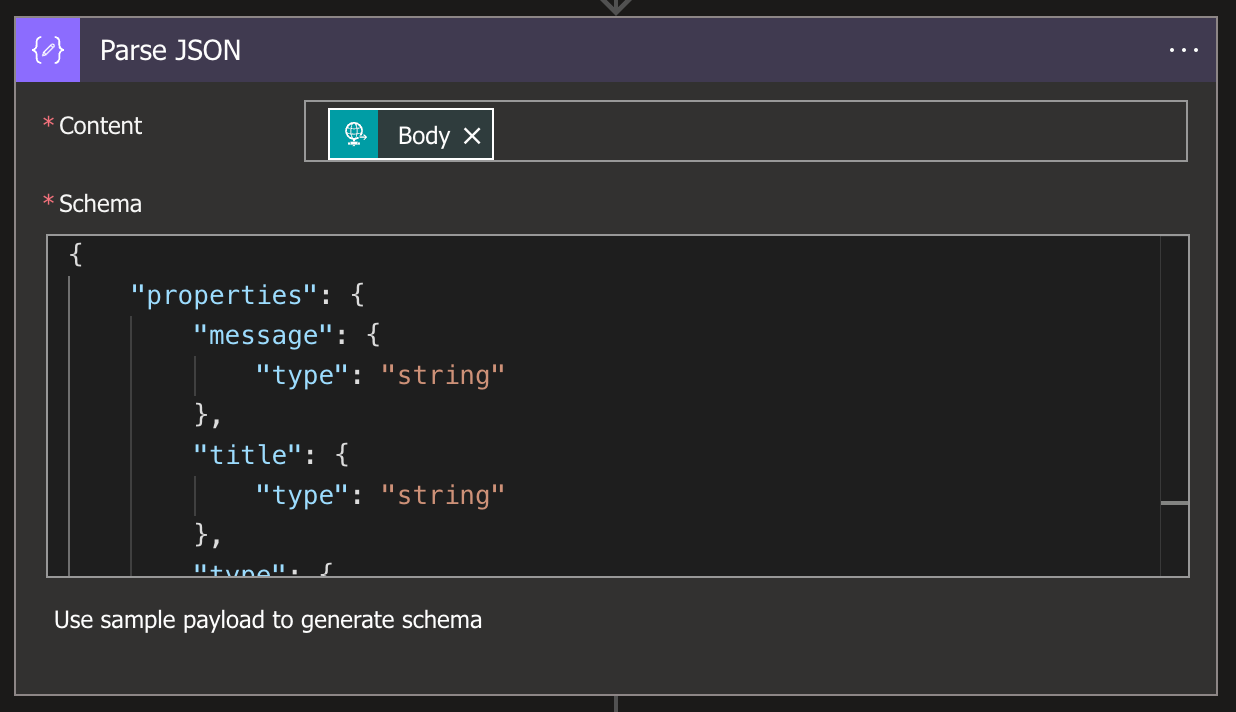Click the closing brace after message block
Viewport: 1236px width, 712px height.
click(x=201, y=415)
